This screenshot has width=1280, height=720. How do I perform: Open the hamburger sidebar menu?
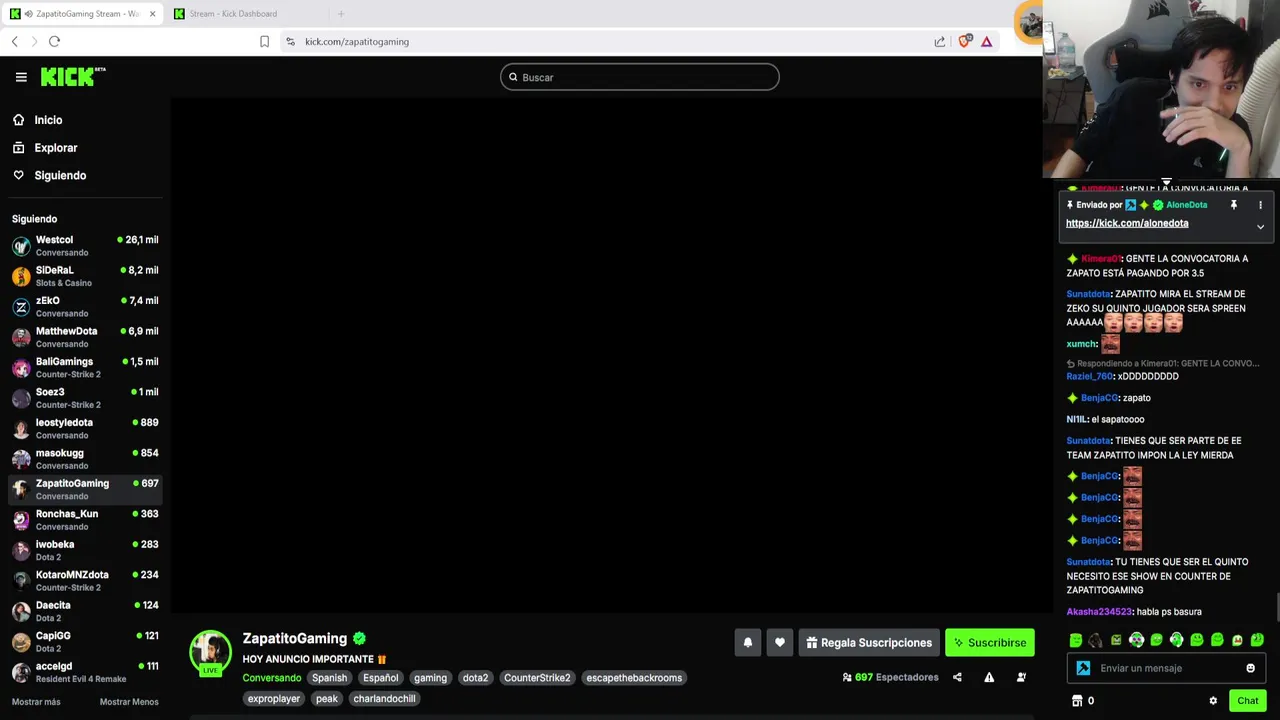pos(21,77)
